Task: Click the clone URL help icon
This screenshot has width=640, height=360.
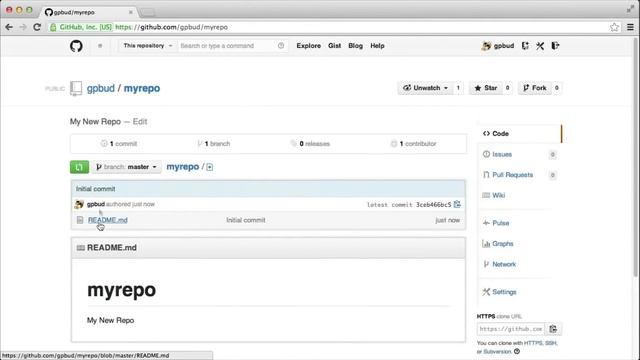Action: [x=517, y=351]
